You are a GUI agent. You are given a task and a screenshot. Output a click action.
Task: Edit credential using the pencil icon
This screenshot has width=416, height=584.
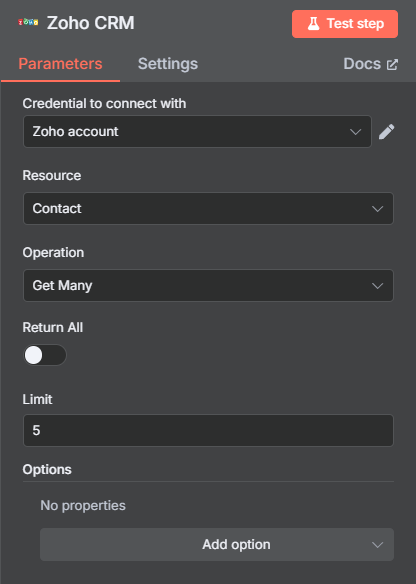coord(386,132)
